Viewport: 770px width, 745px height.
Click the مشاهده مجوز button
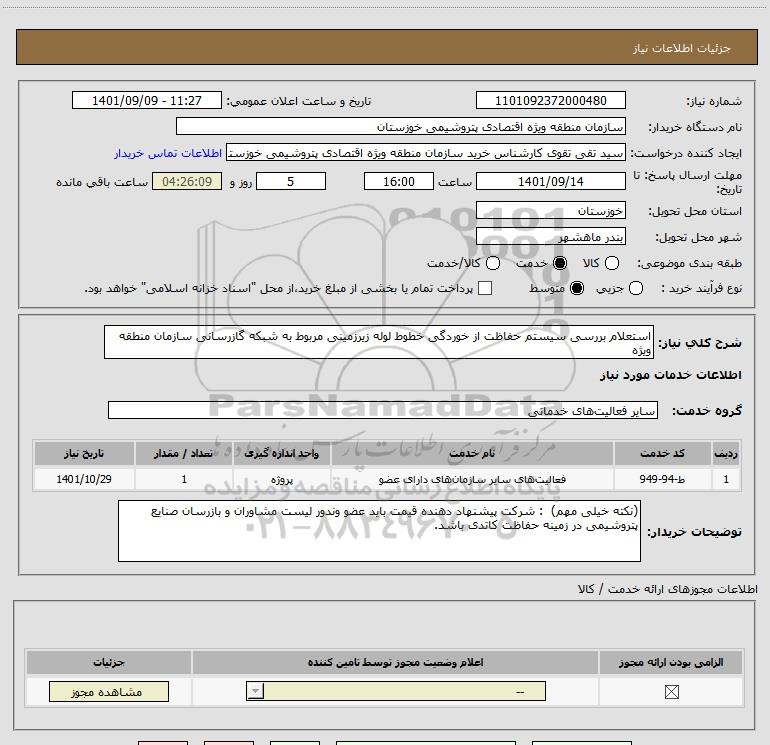click(109, 691)
